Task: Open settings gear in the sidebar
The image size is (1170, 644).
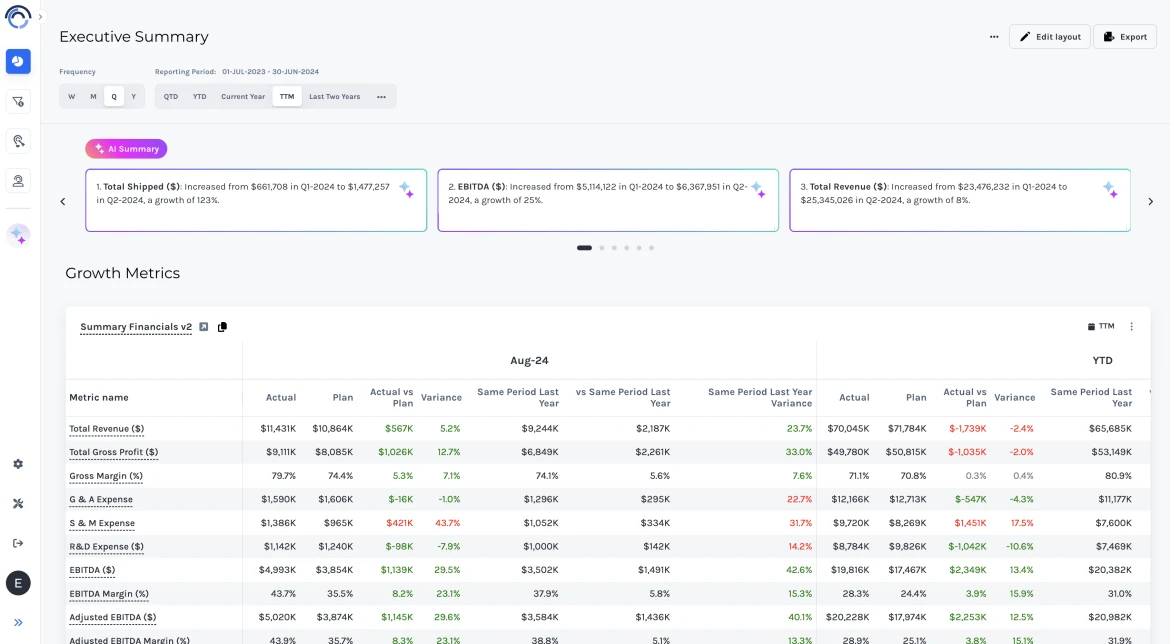Action: click(18, 464)
